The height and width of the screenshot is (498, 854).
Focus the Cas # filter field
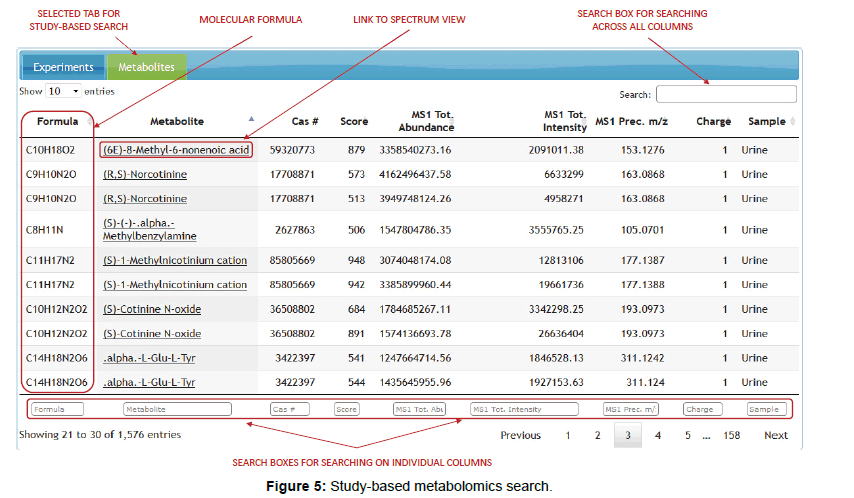[289, 409]
